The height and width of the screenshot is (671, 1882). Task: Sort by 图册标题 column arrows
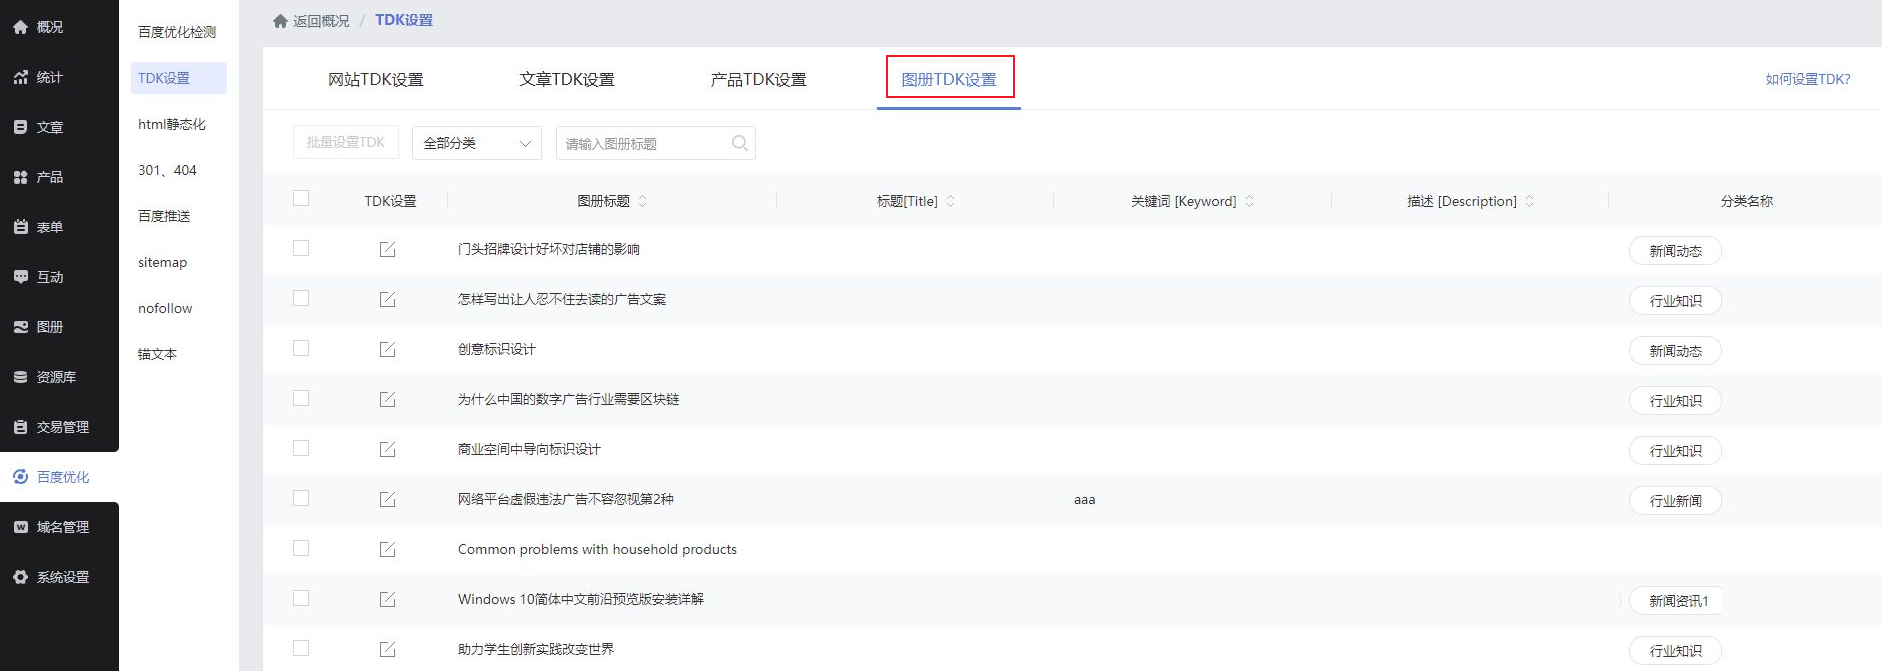[642, 201]
